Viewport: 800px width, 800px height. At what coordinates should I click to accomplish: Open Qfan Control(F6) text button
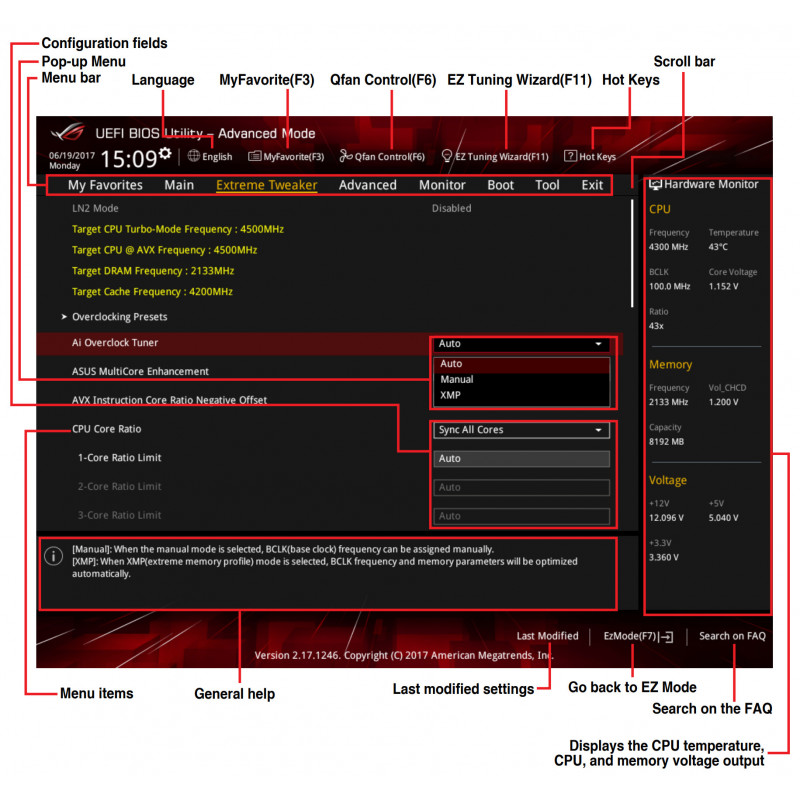coord(390,157)
